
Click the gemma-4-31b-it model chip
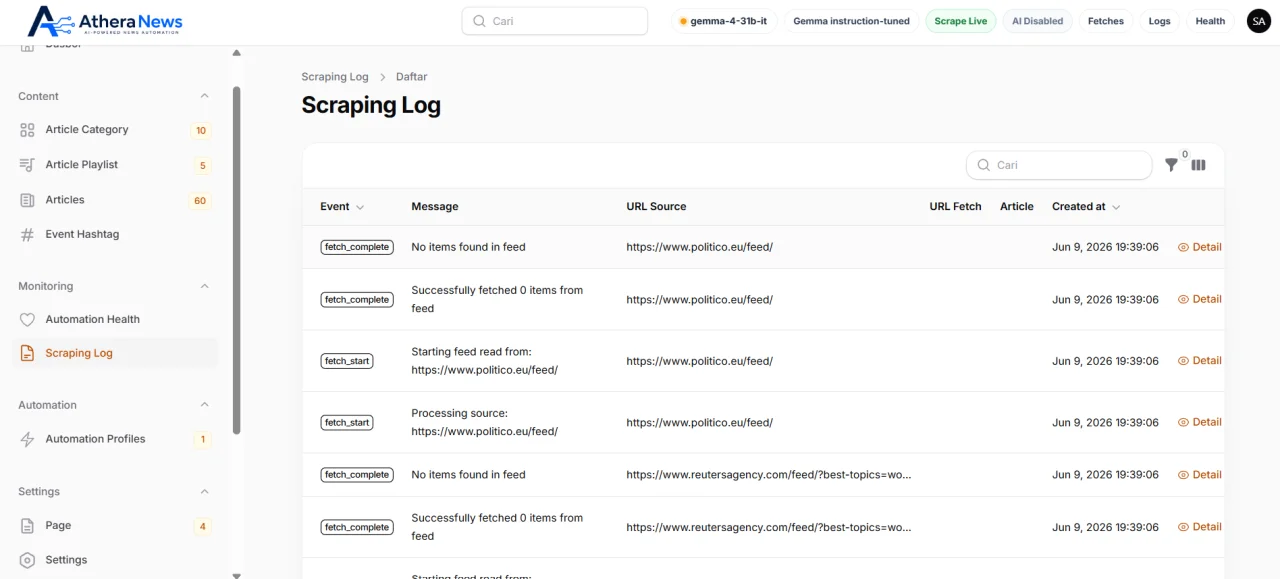pos(724,21)
